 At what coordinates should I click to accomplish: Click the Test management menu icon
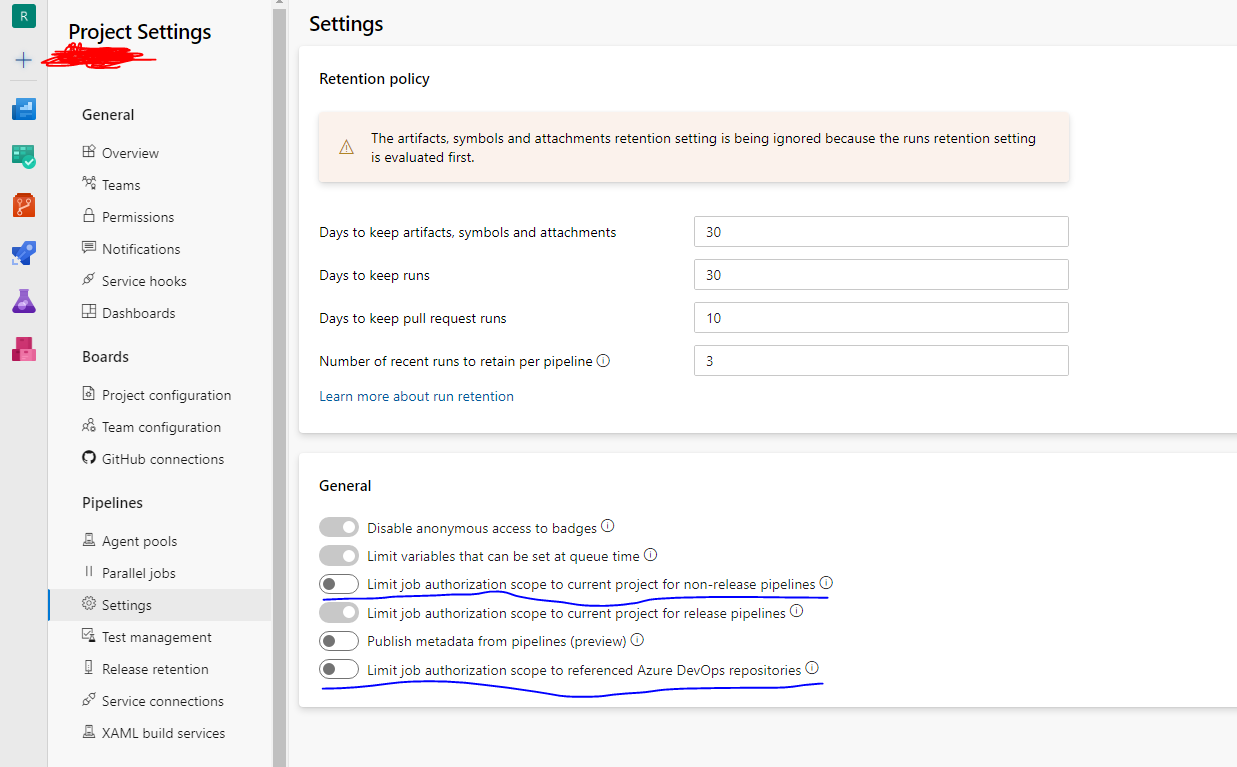click(89, 636)
